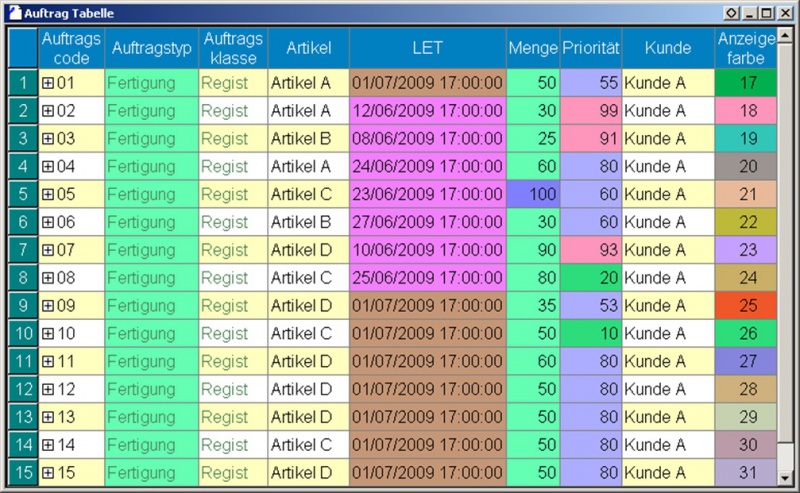Expand order 09 plus box
800x493 pixels.
tap(47, 305)
